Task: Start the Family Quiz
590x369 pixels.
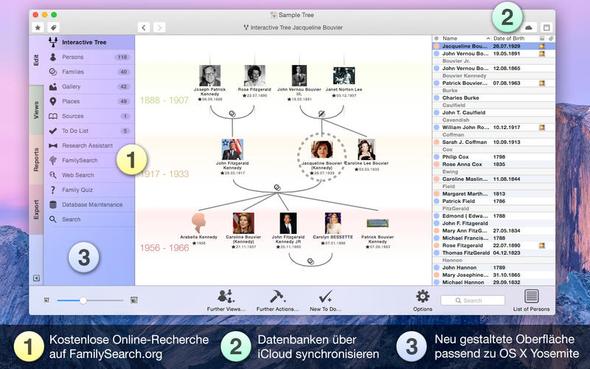Action: [90, 190]
